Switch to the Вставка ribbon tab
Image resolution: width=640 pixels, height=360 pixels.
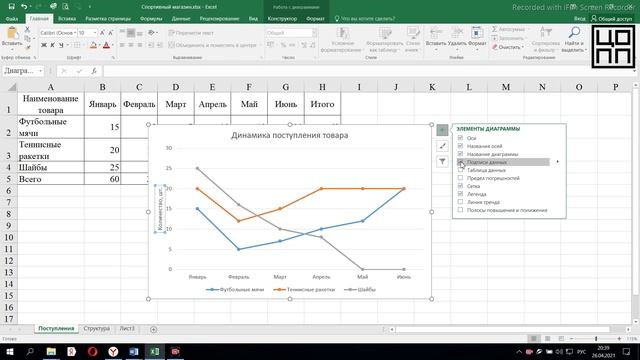[67, 19]
